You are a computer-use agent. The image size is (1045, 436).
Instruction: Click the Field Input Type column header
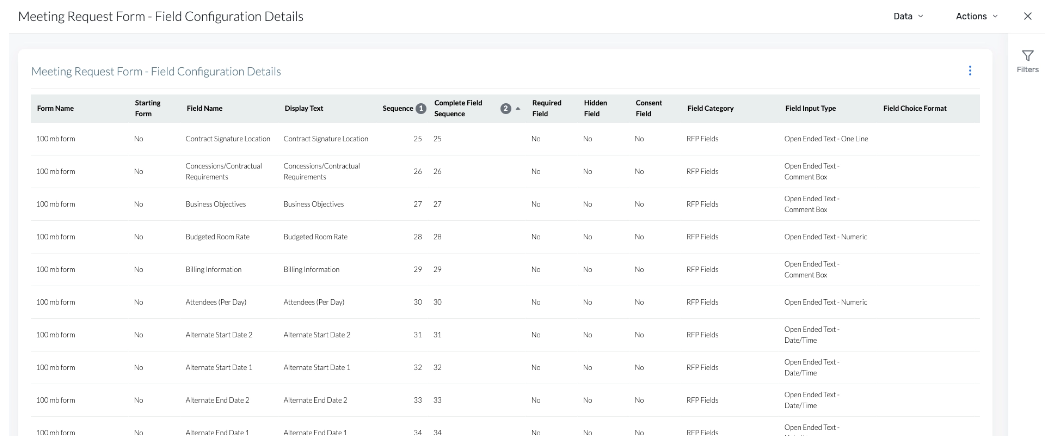810,108
